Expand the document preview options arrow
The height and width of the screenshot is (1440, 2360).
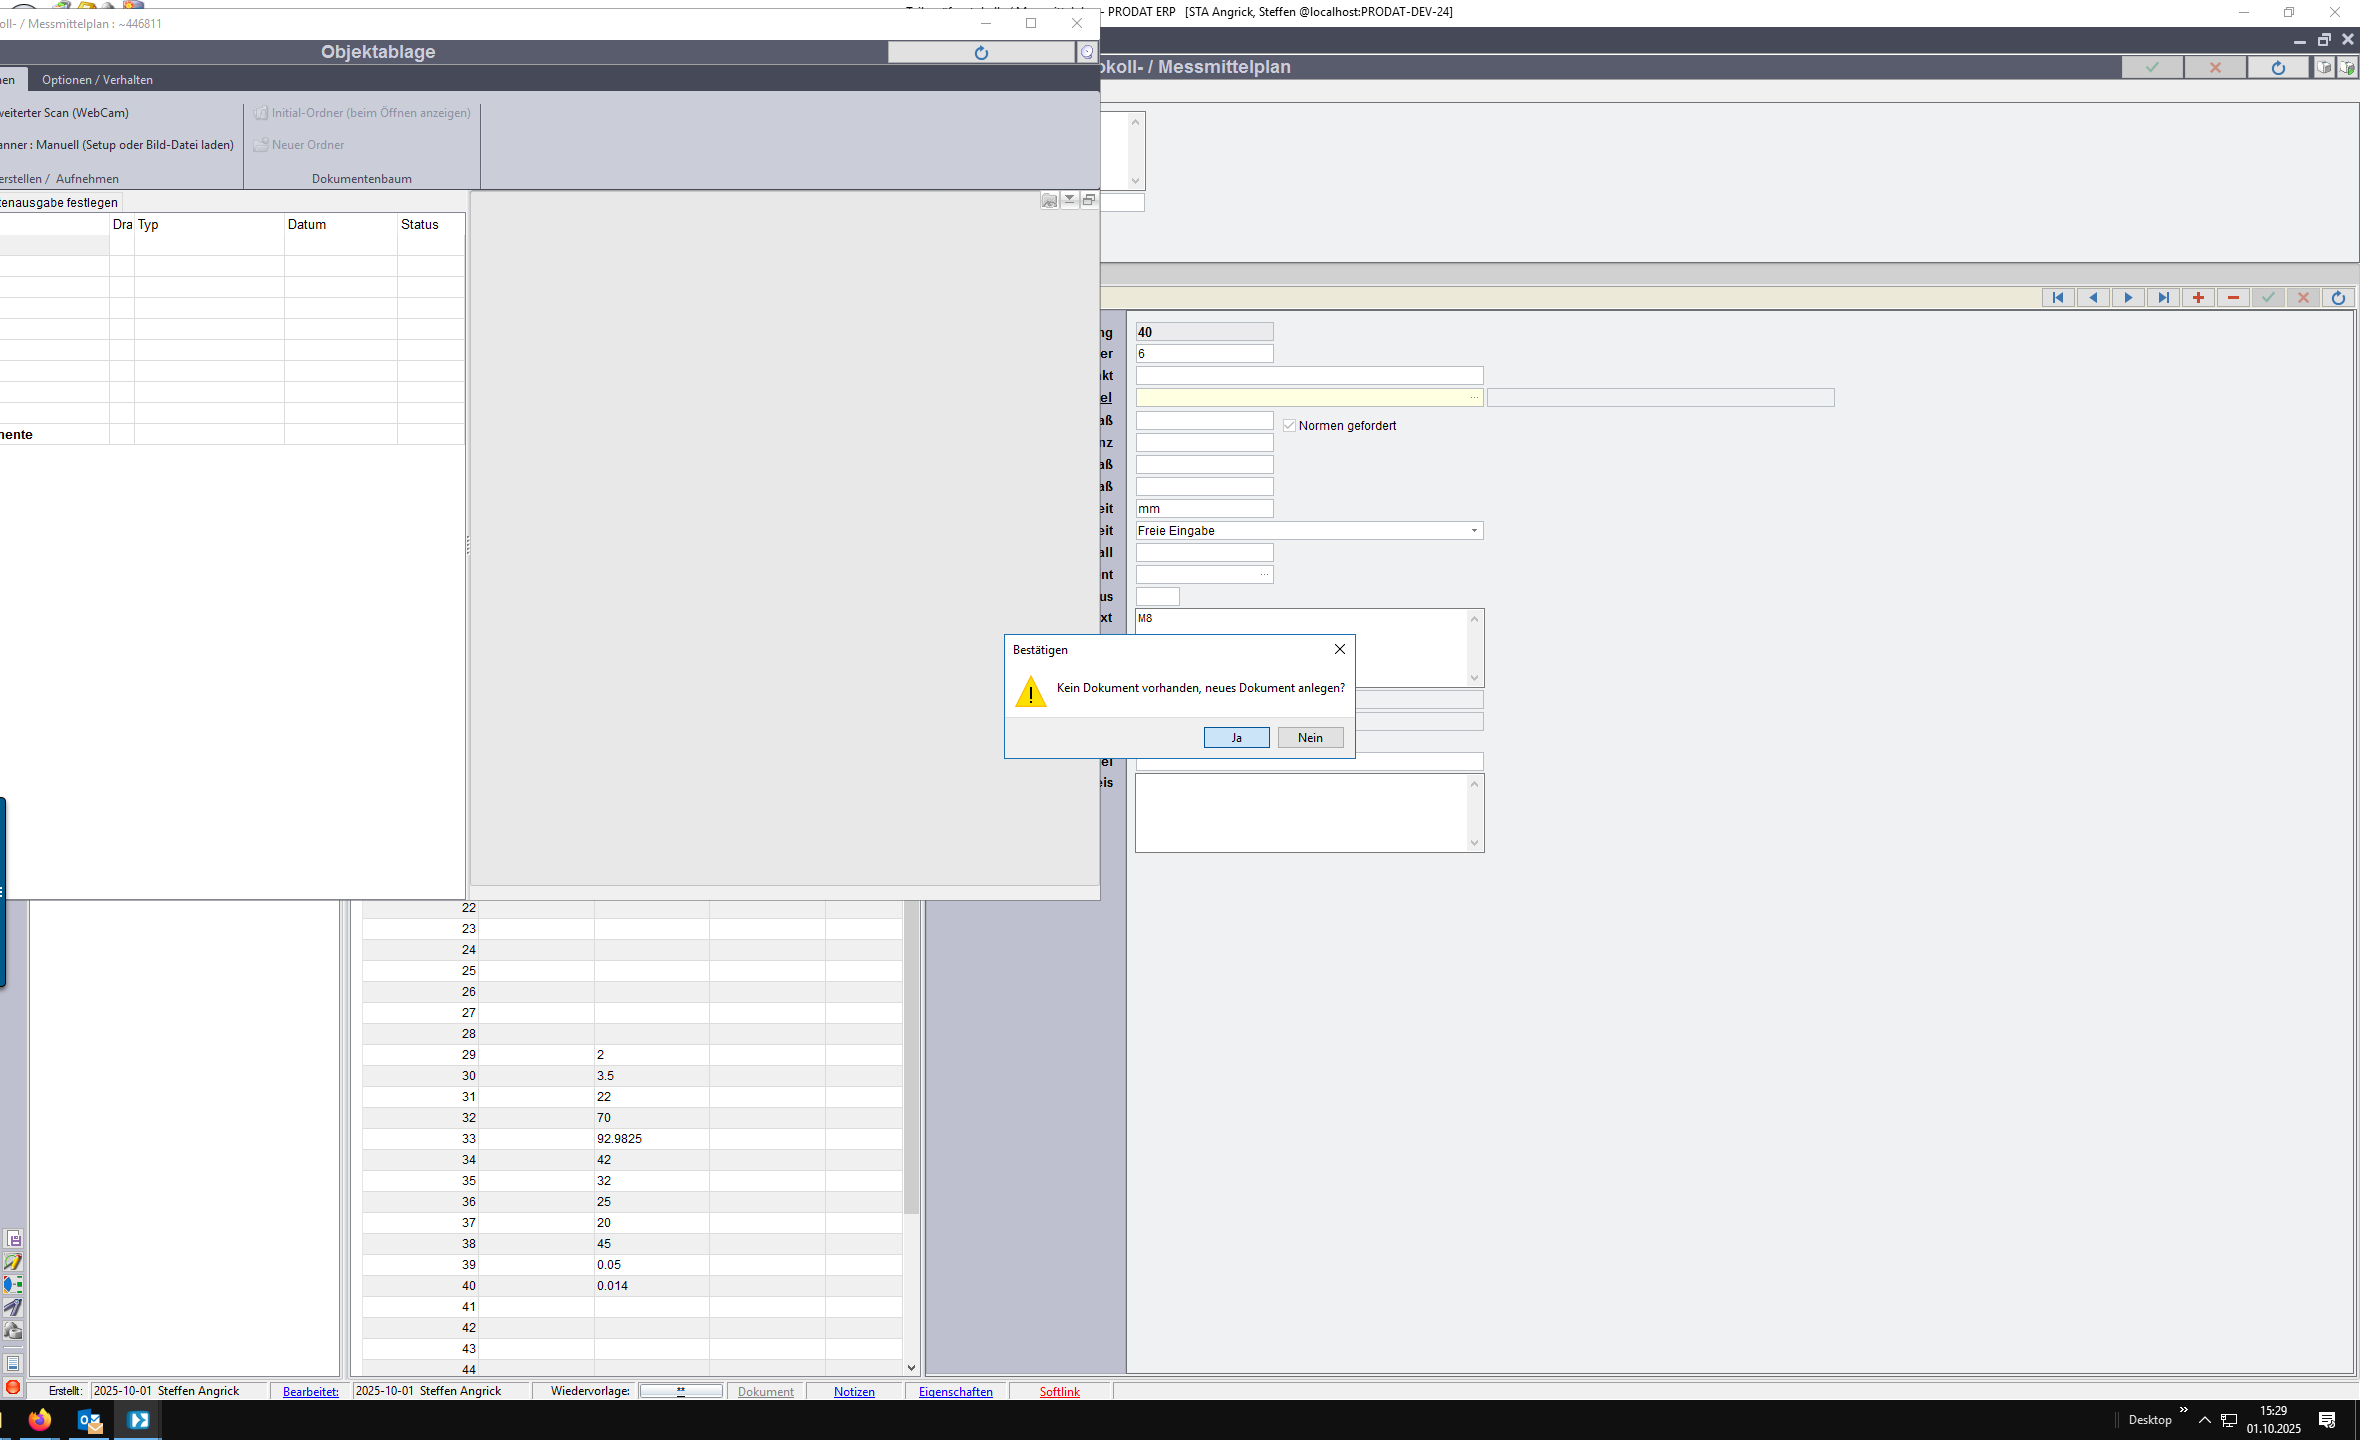point(1069,200)
